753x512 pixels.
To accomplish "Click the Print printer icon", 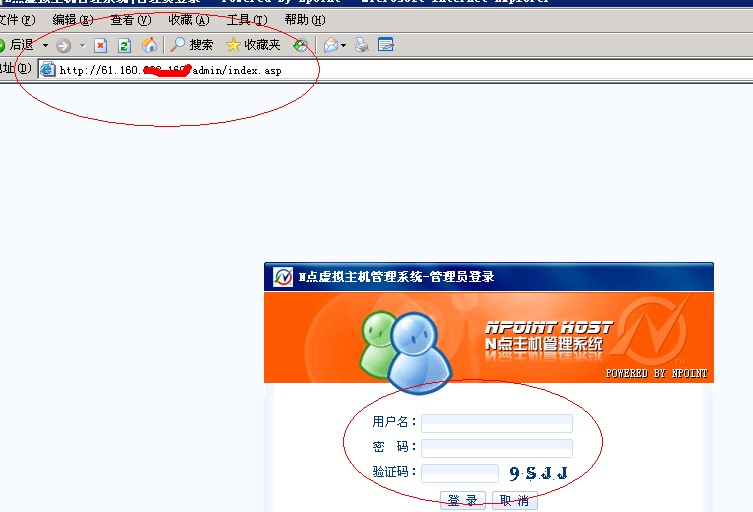I will pos(362,45).
